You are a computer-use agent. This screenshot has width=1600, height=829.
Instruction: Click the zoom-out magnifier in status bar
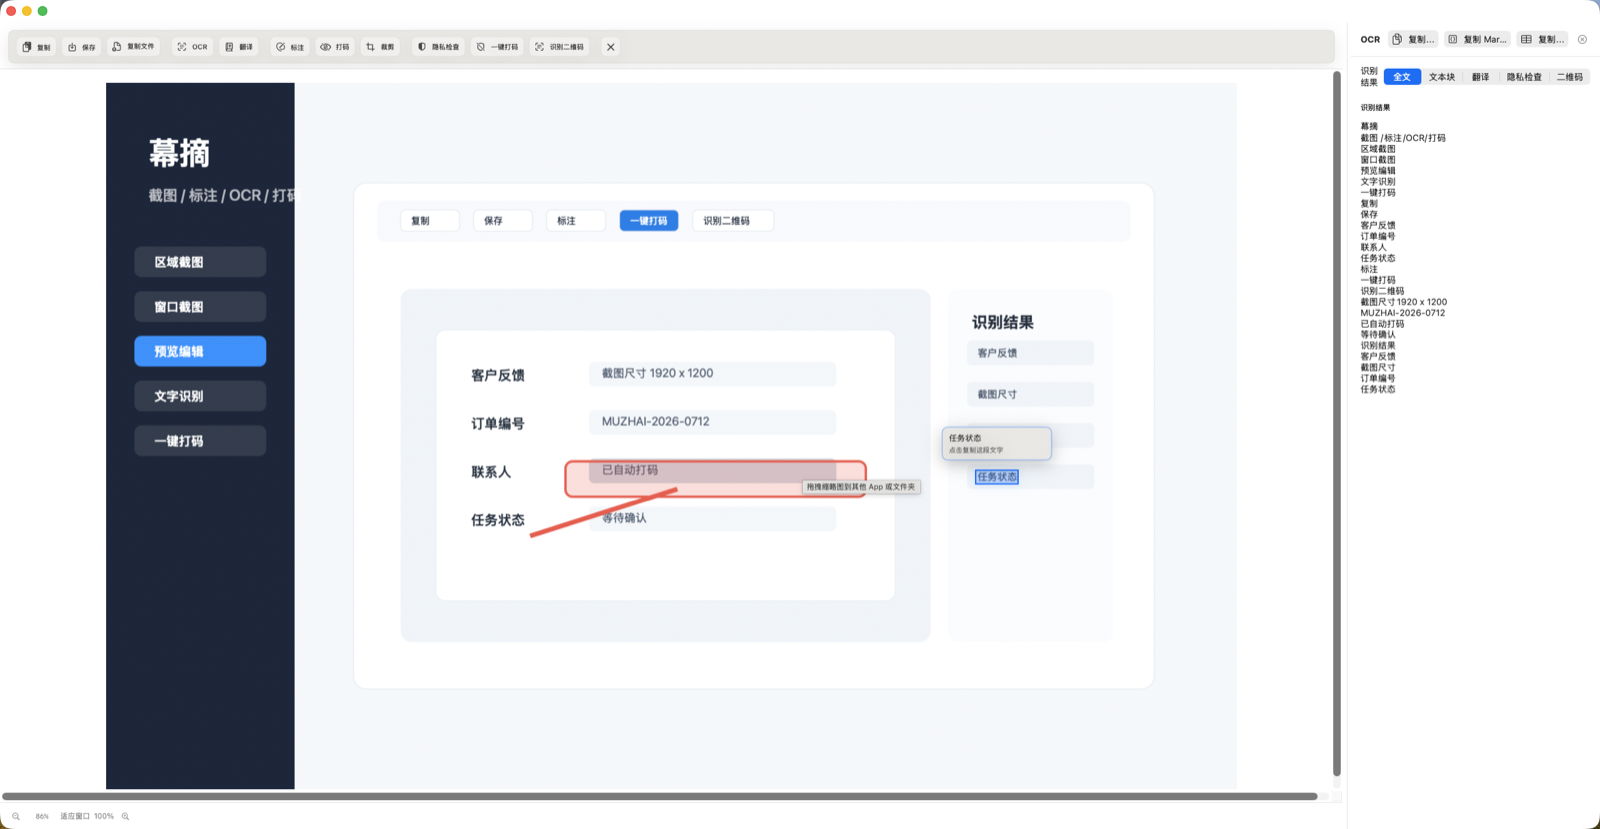coord(16,816)
